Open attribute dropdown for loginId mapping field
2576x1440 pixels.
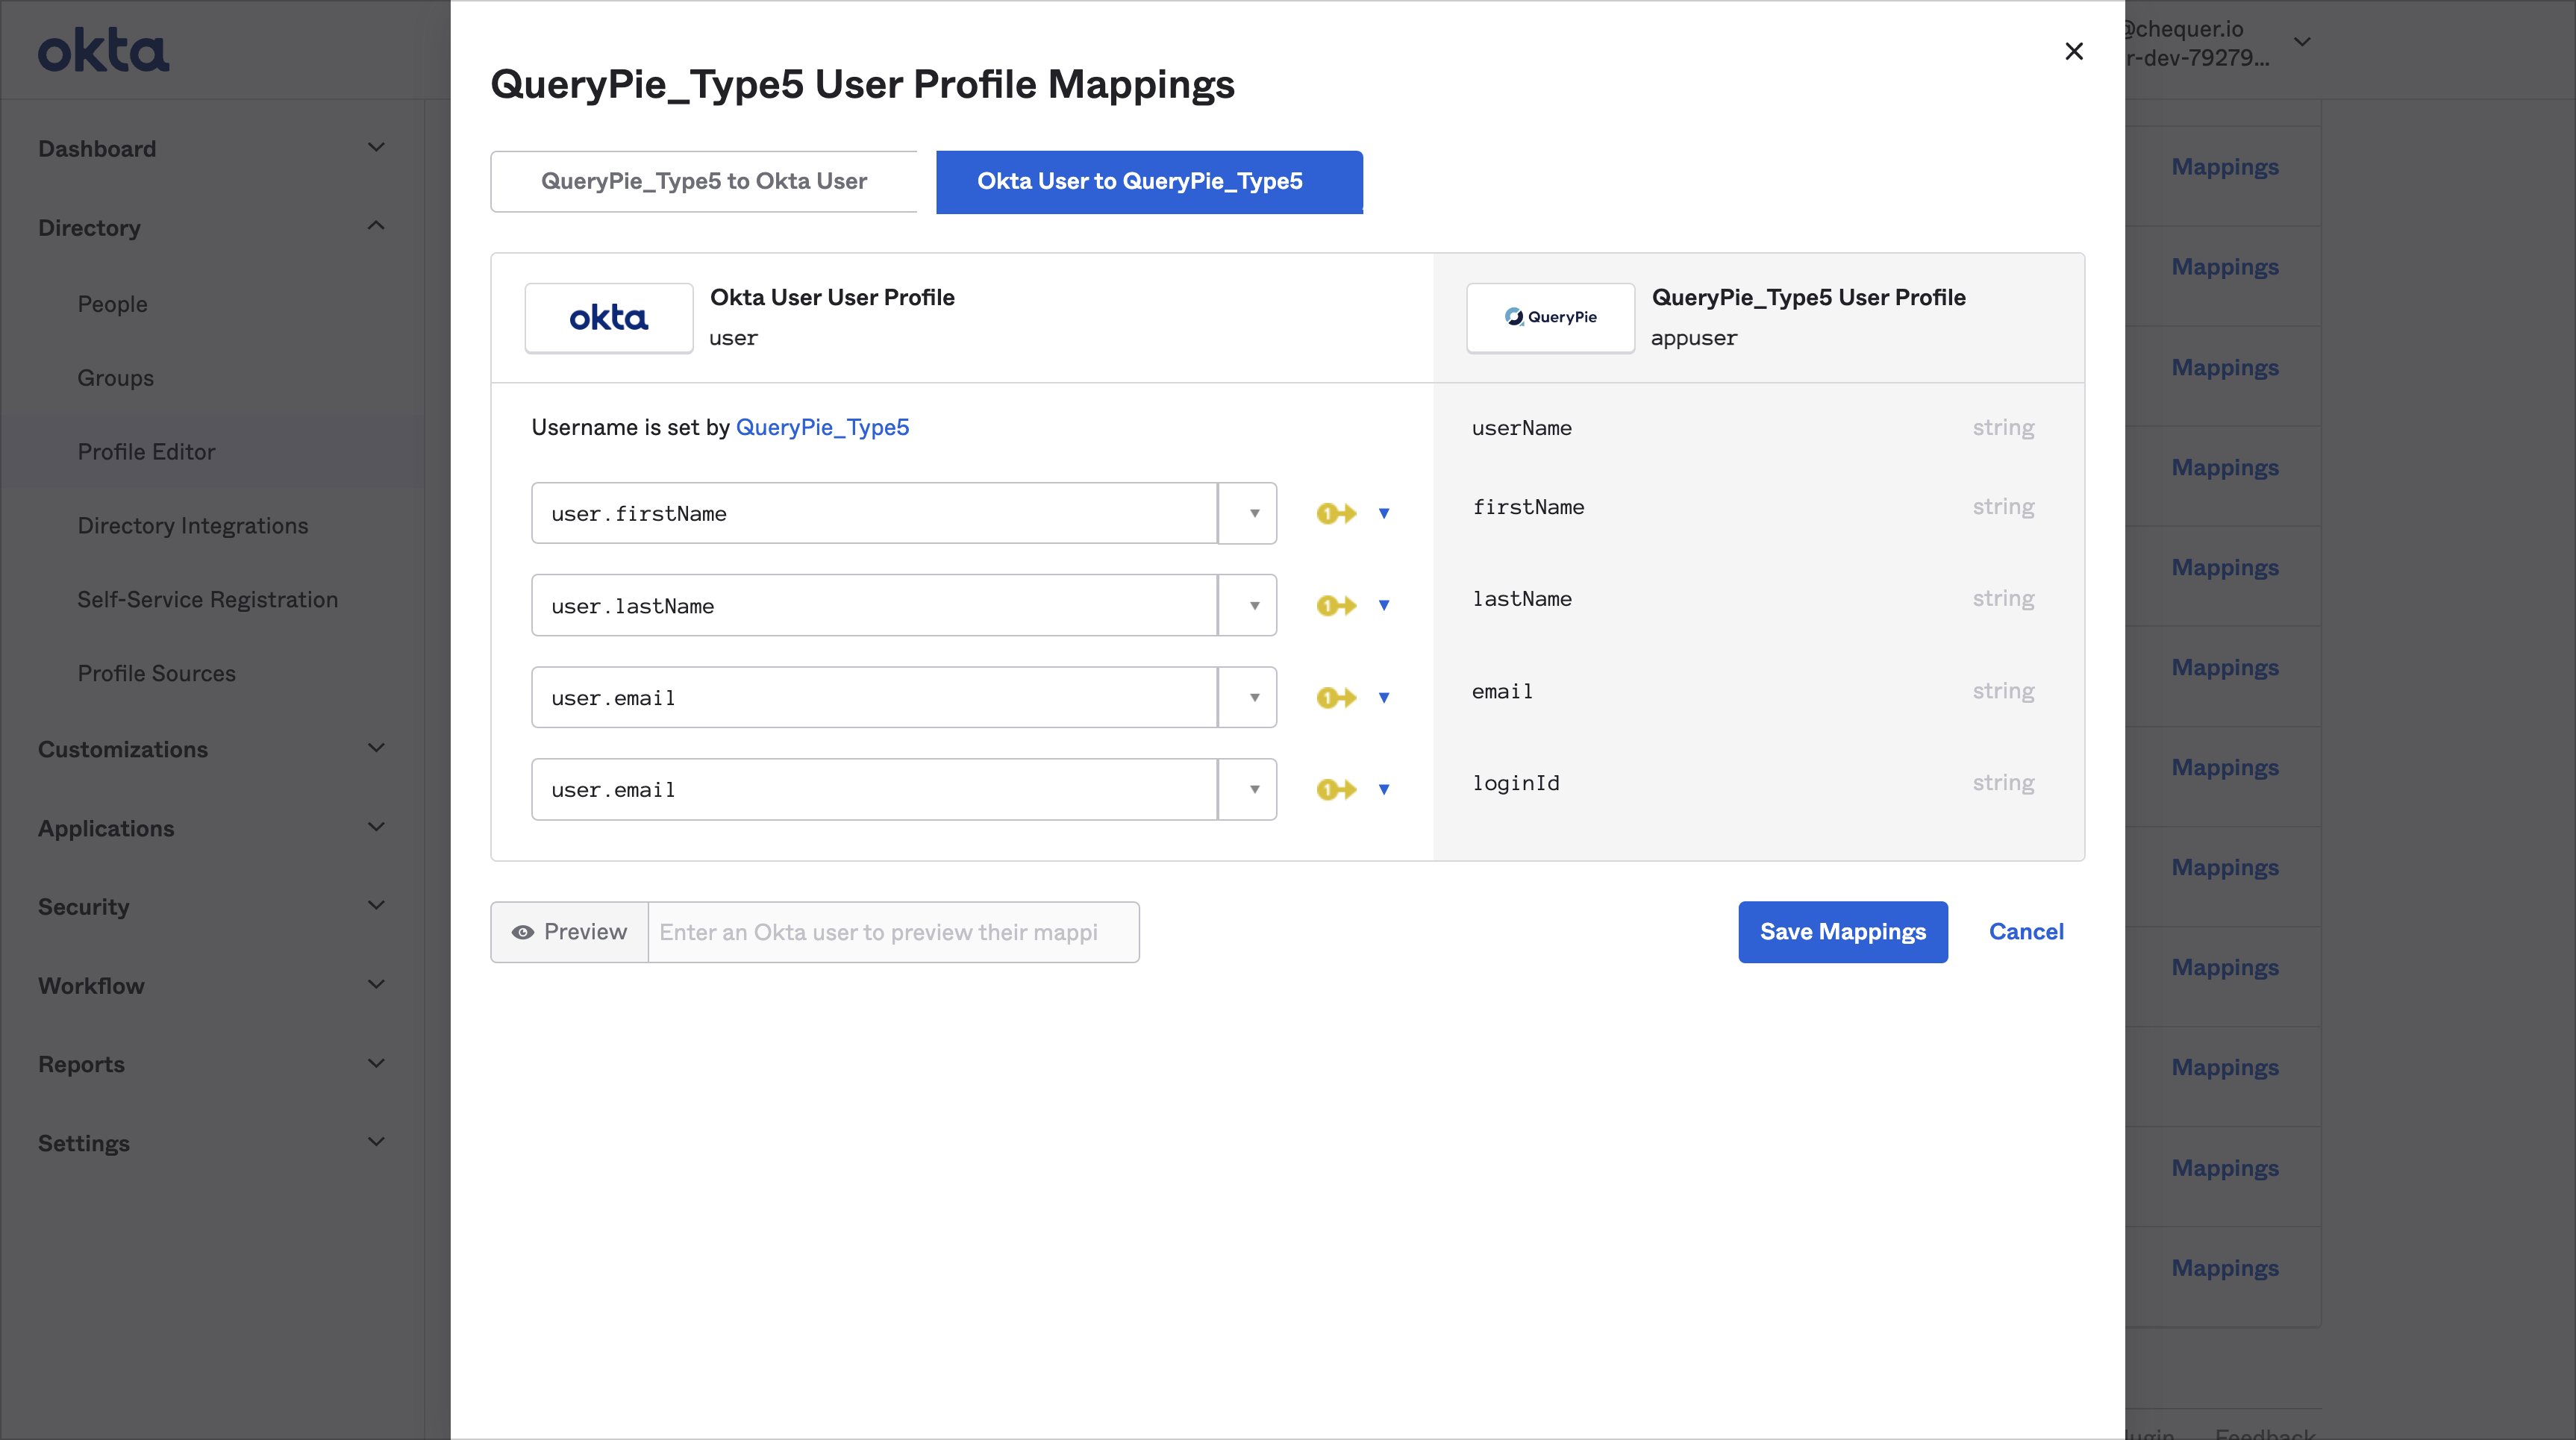(1248, 789)
